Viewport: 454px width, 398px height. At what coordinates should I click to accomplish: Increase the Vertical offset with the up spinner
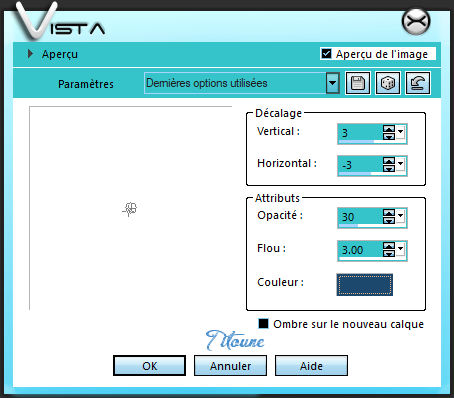click(389, 129)
